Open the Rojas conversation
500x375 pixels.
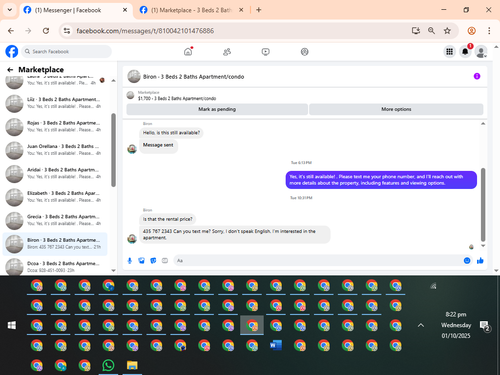click(x=55, y=126)
